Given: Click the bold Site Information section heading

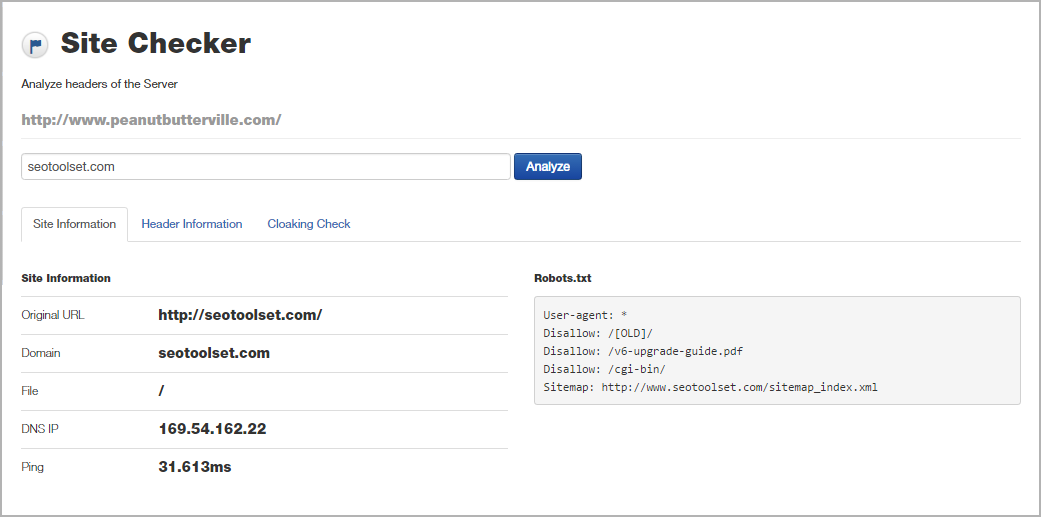Looking at the screenshot, I should [x=66, y=278].
